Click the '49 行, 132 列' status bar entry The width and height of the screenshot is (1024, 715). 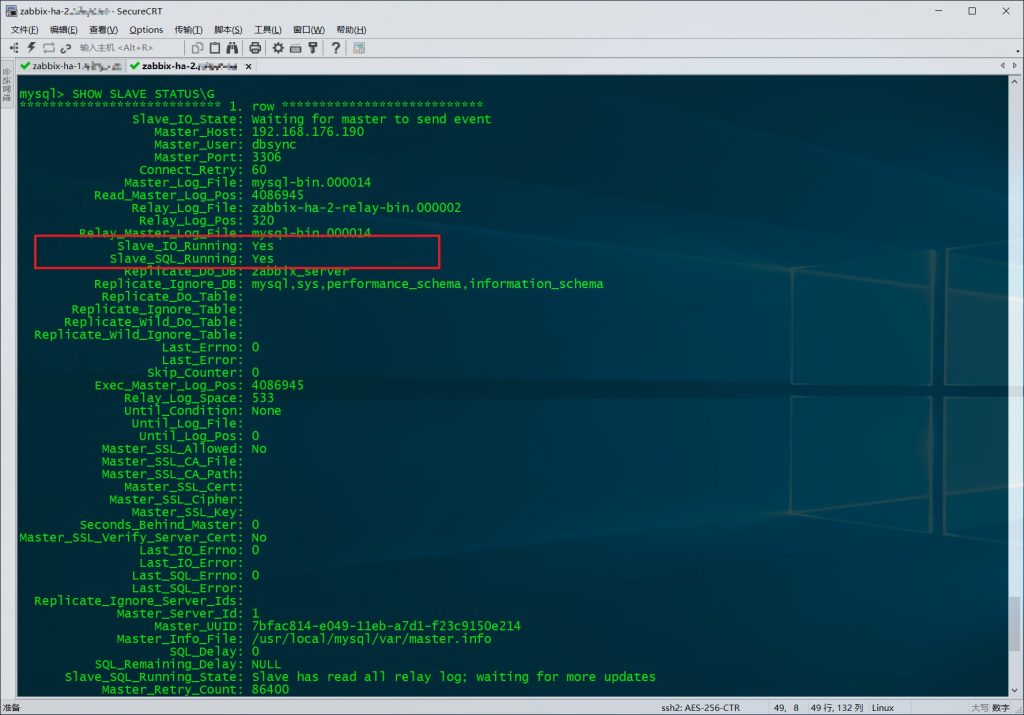(837, 708)
